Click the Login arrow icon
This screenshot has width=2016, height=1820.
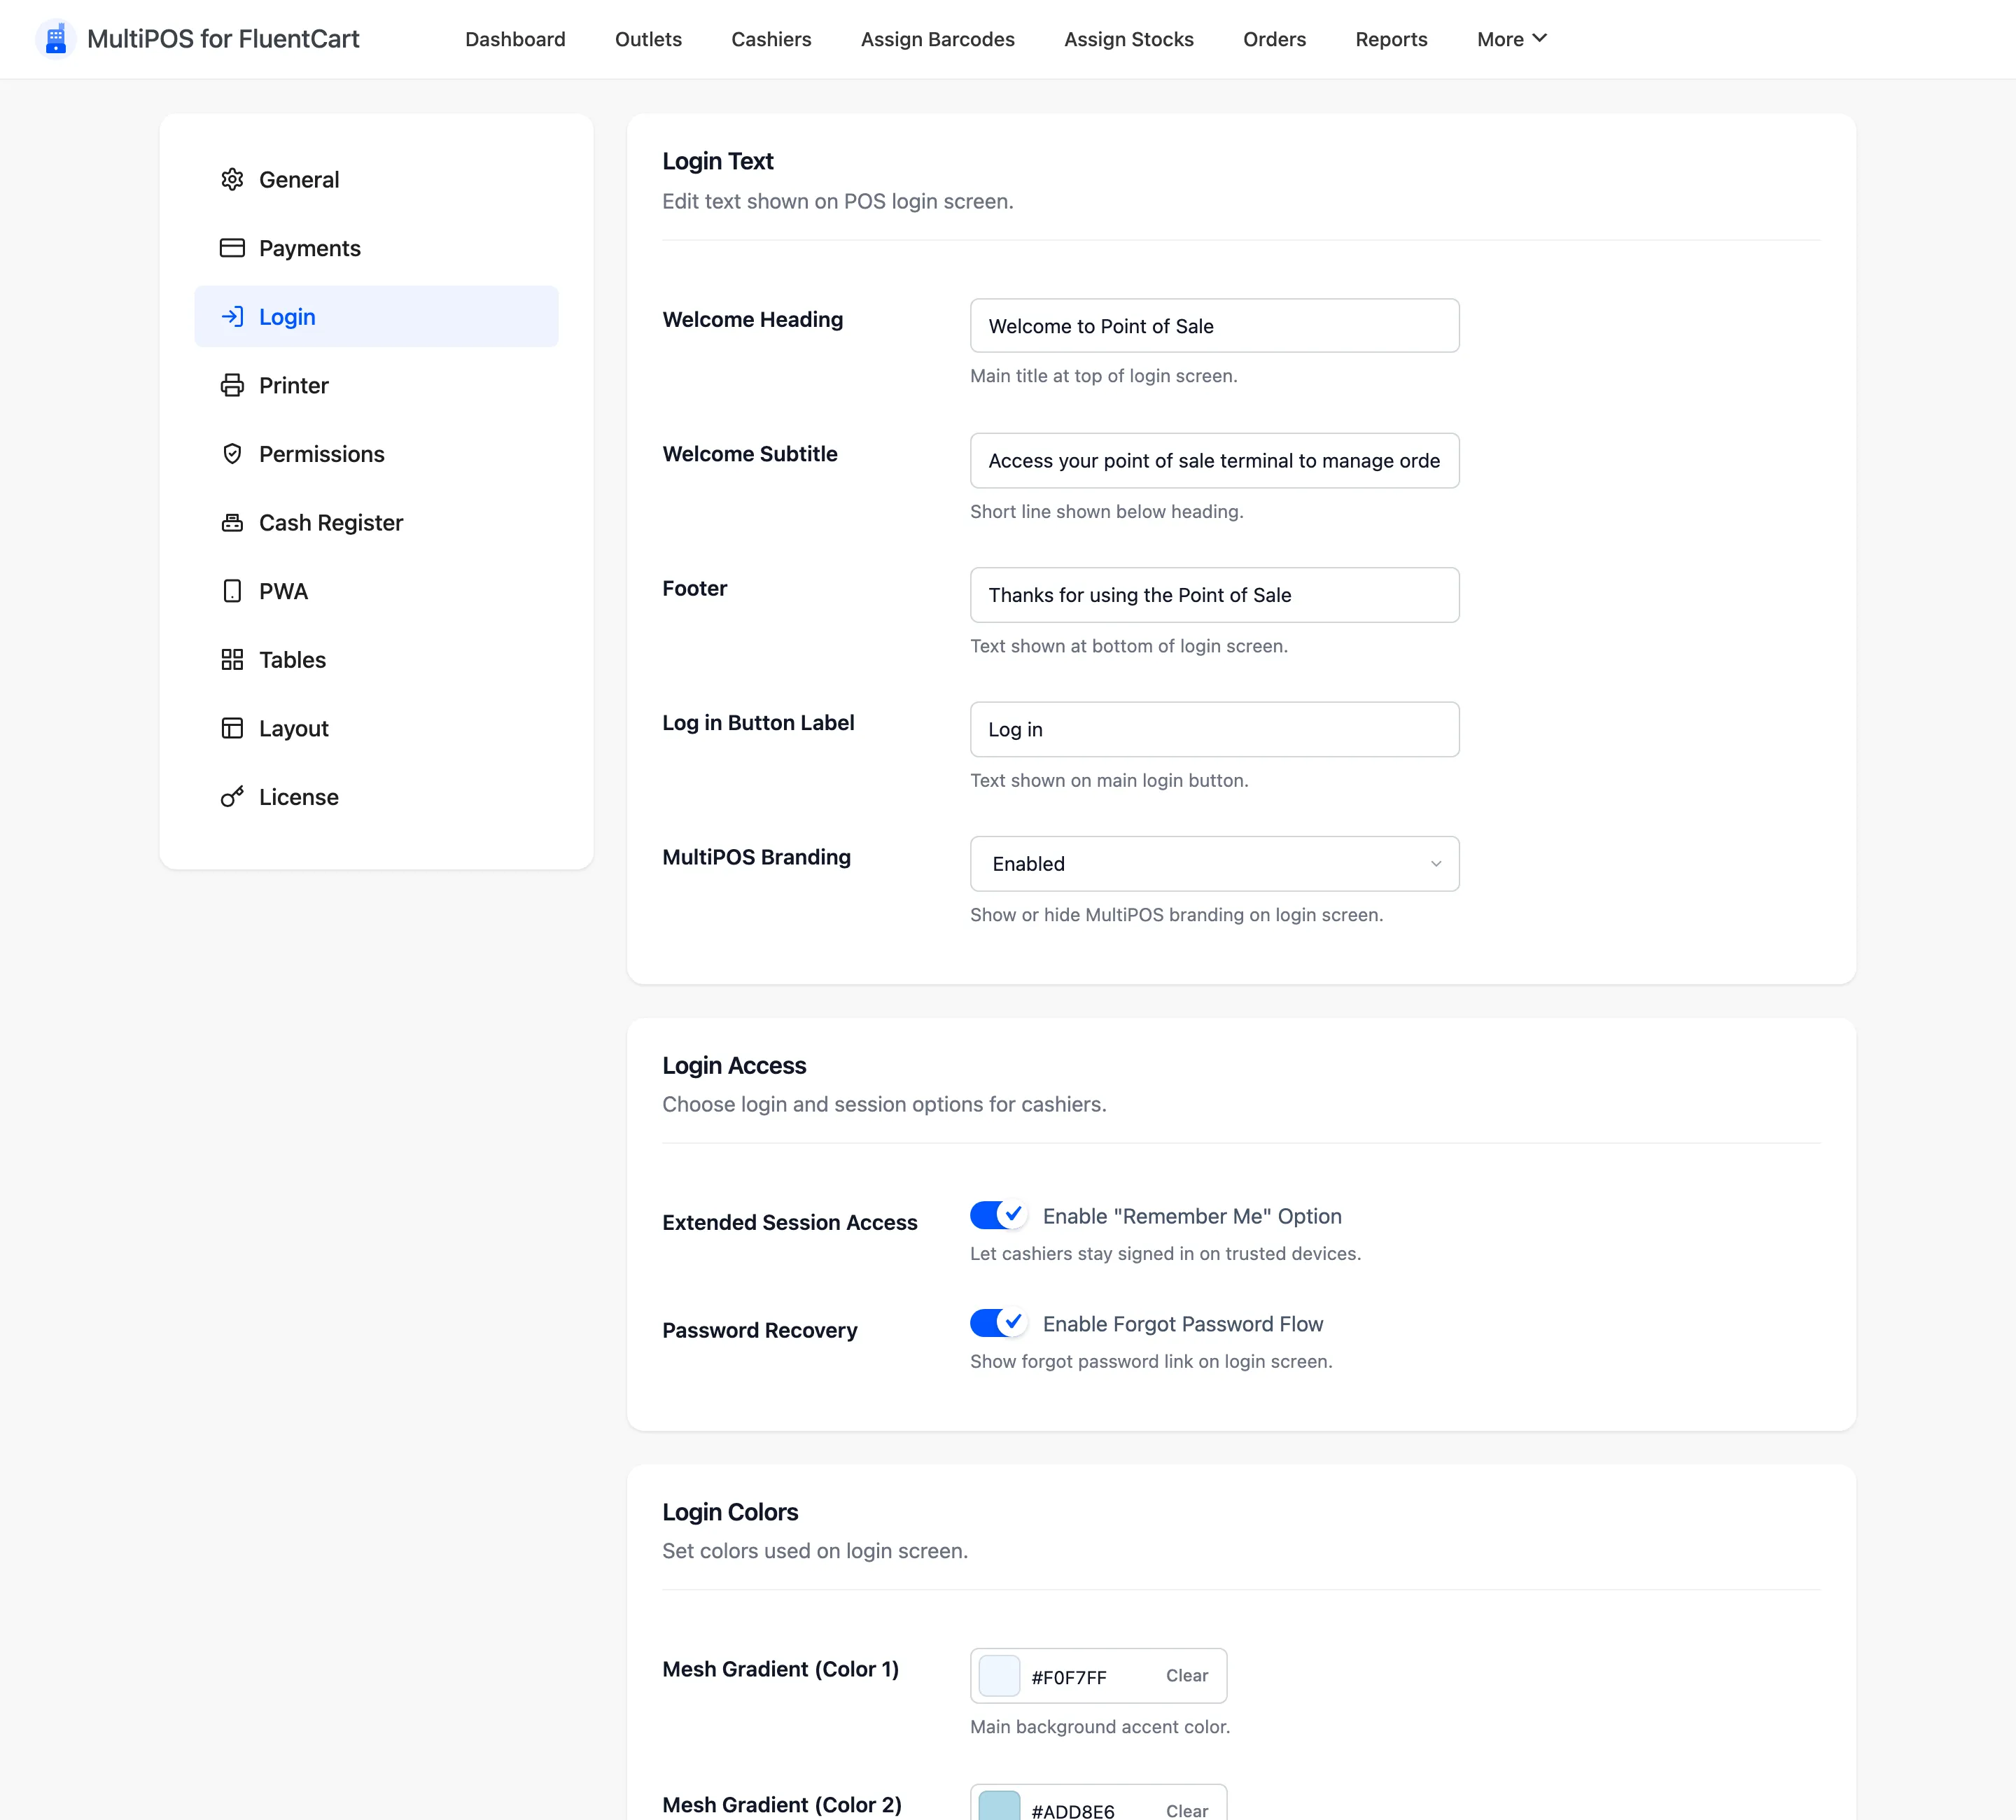[232, 317]
